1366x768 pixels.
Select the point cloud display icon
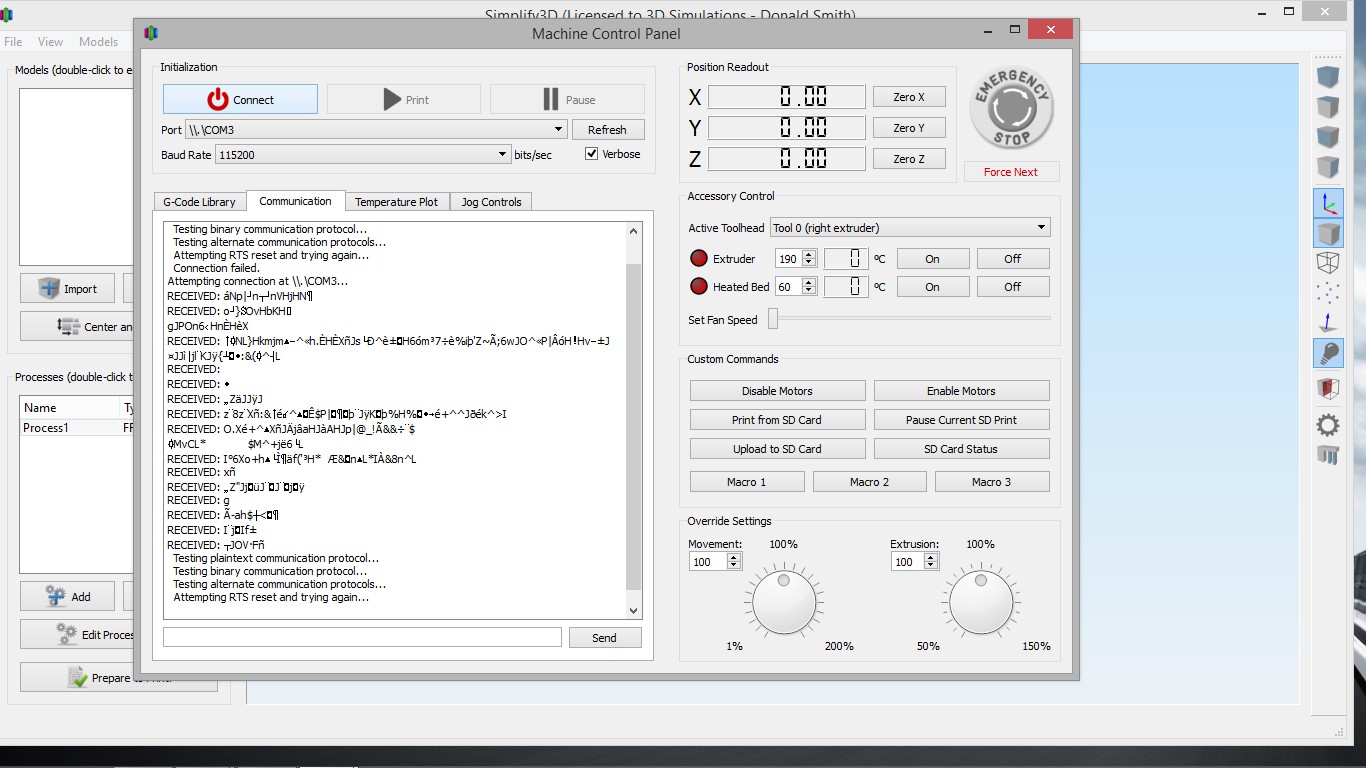[x=1328, y=293]
